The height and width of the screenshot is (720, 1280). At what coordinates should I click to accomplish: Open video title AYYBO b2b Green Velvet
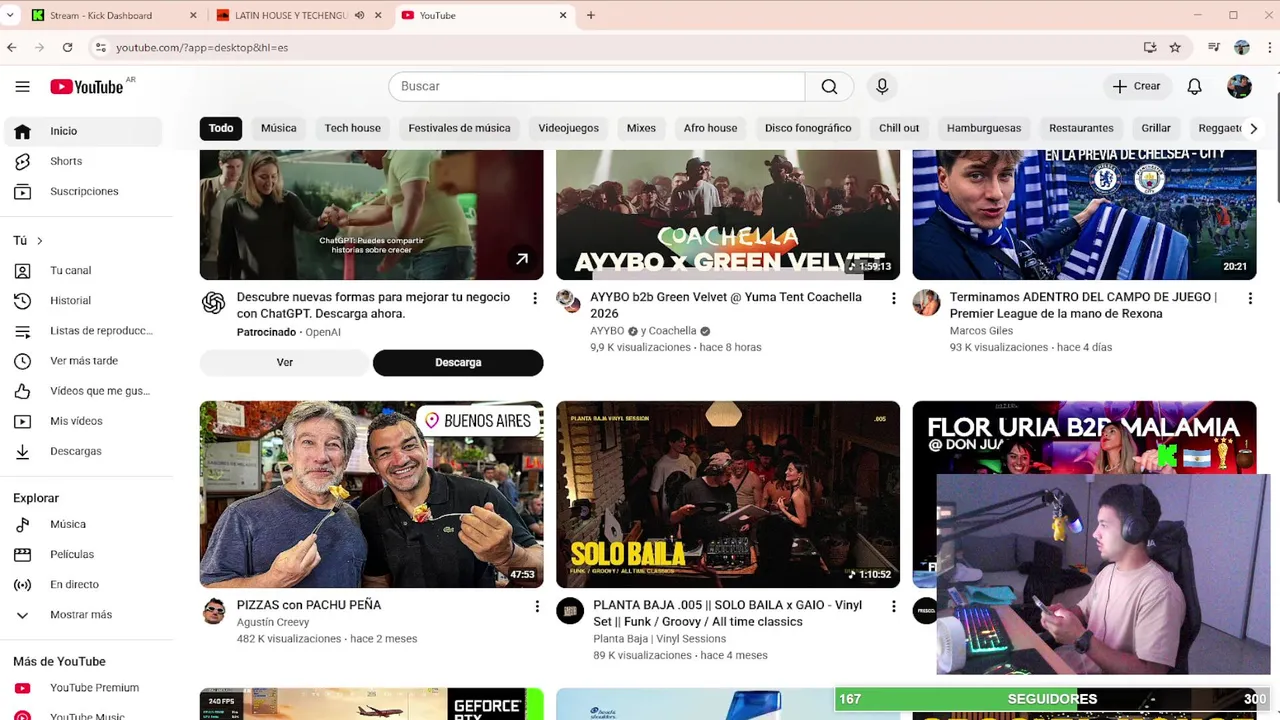(x=726, y=305)
